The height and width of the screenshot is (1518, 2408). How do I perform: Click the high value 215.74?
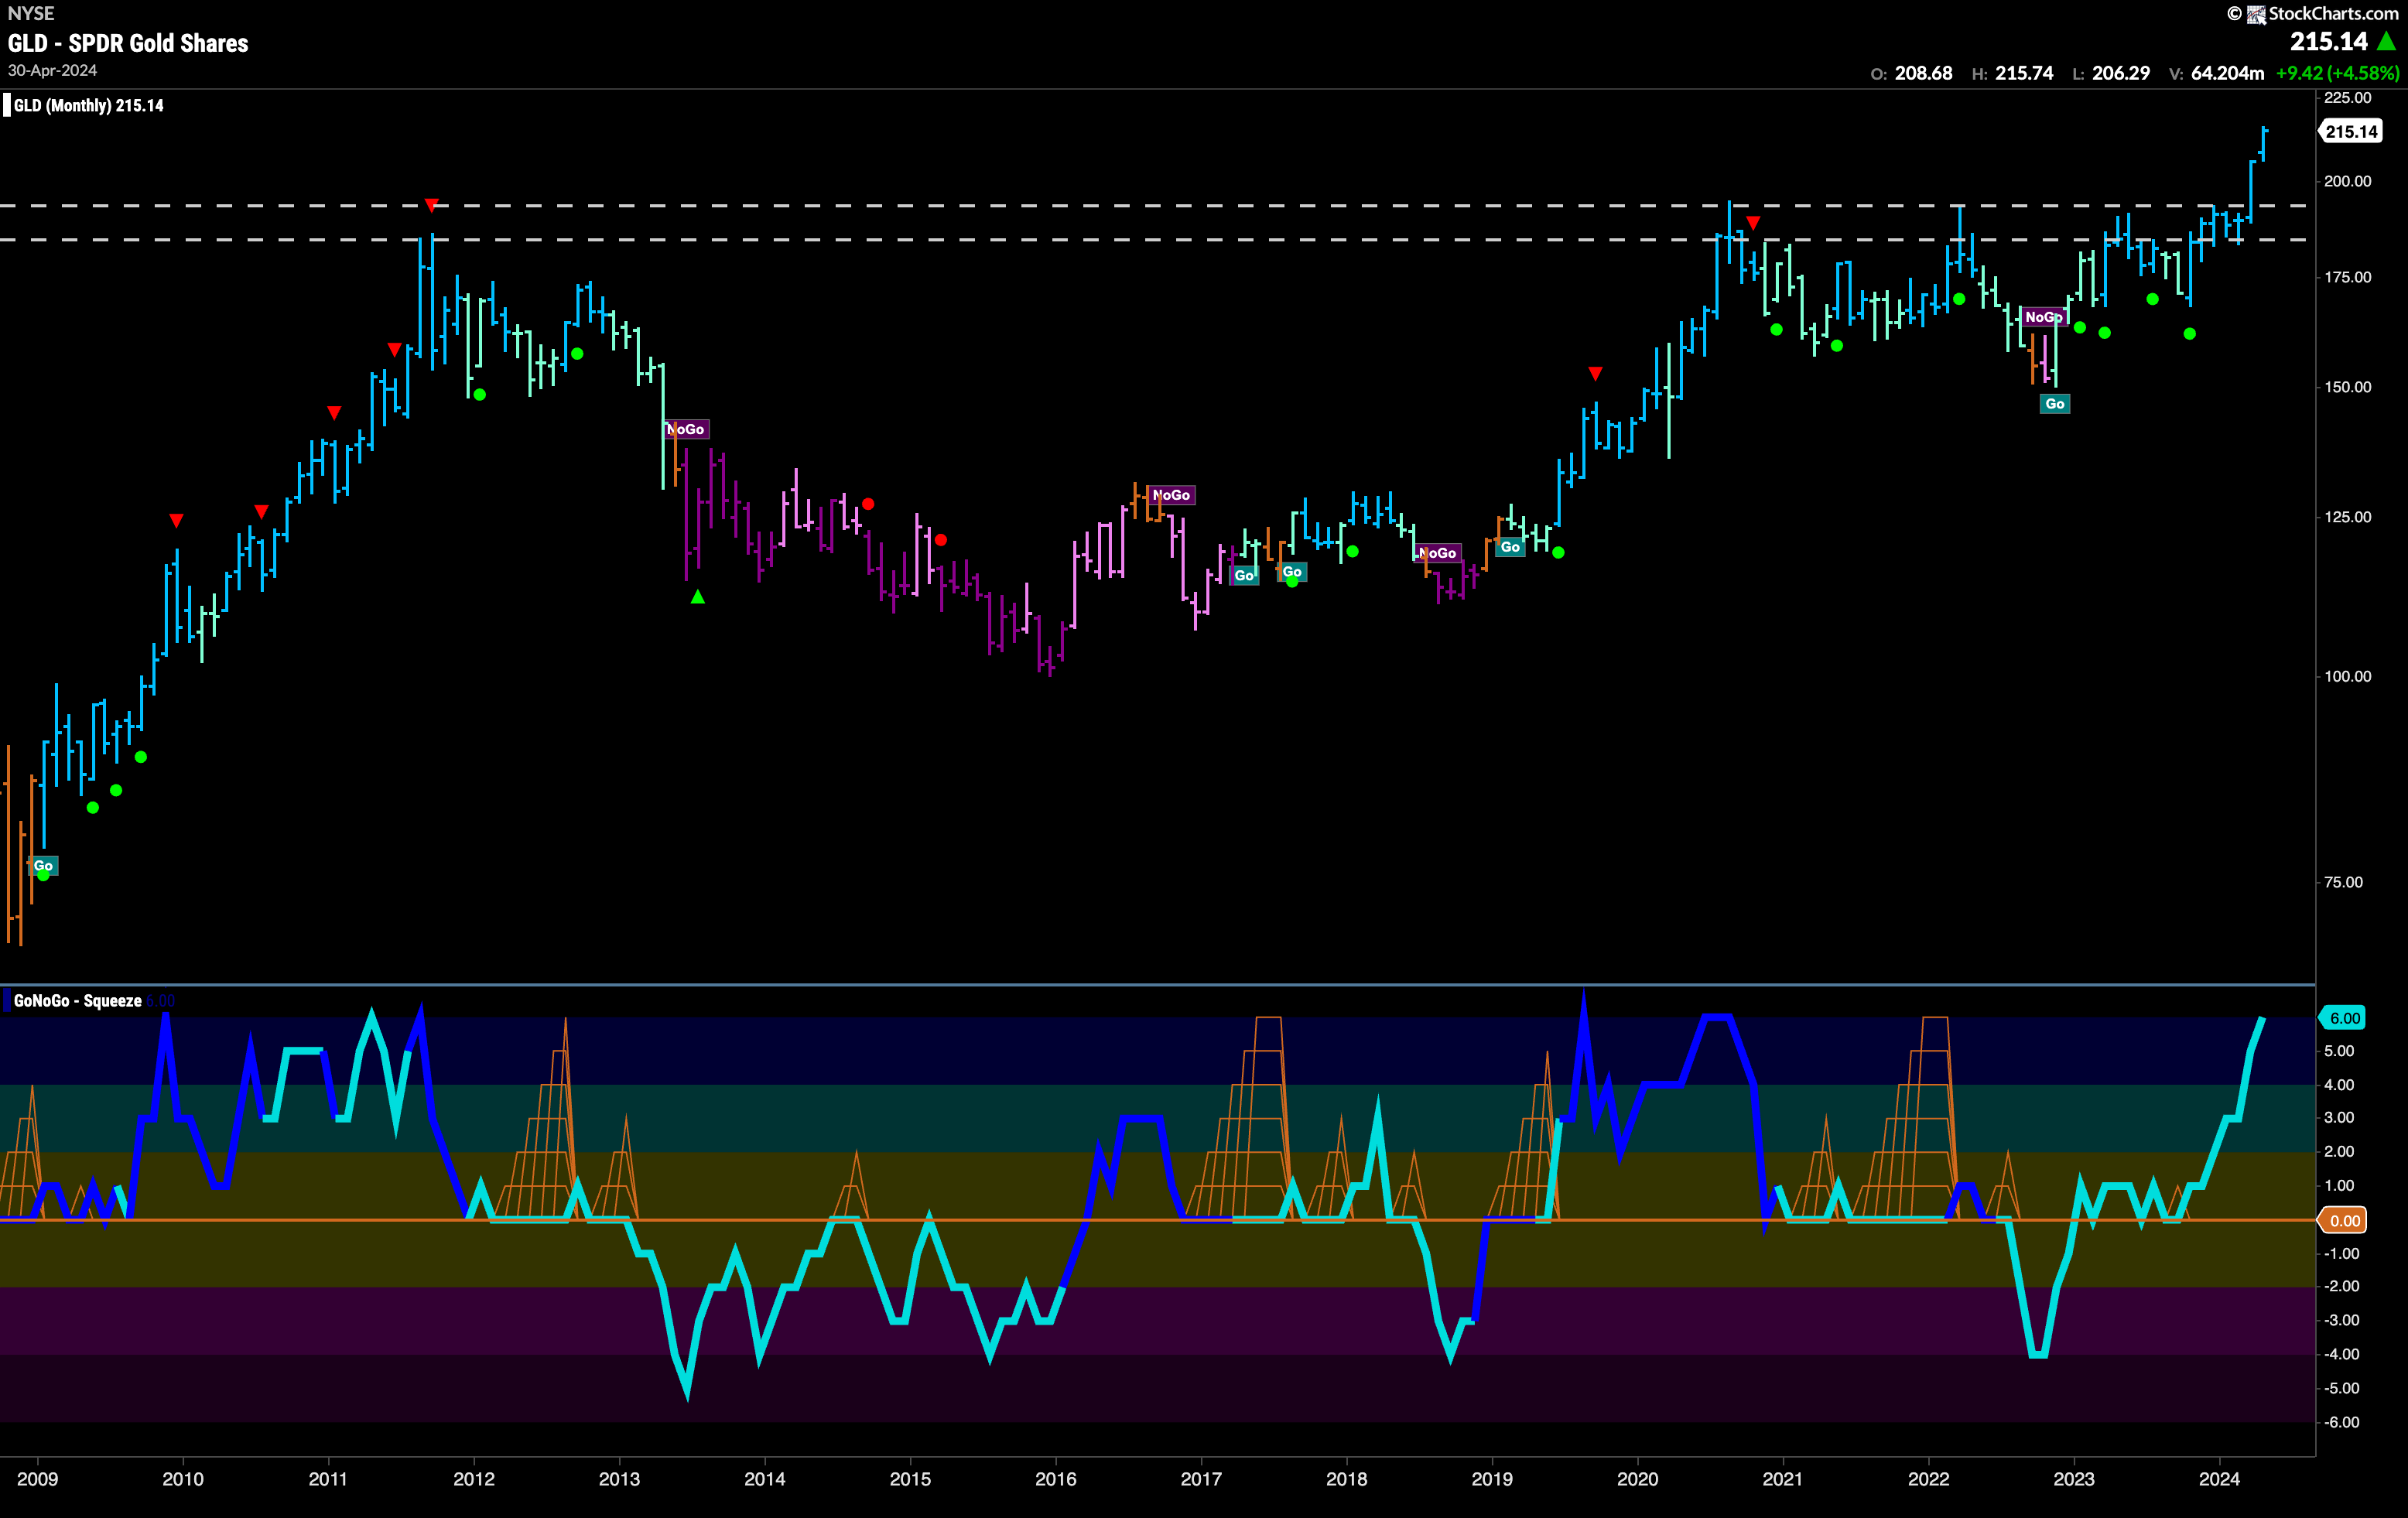(x=2024, y=73)
